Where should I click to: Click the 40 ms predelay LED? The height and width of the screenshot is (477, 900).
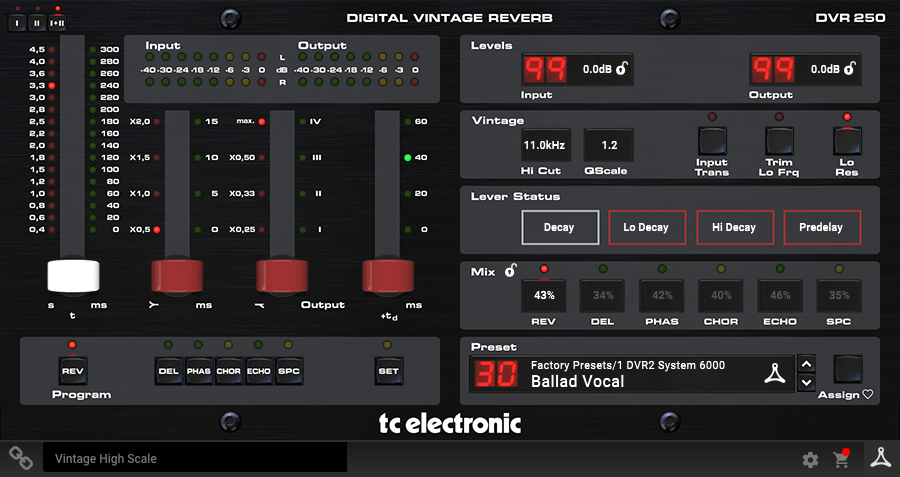[x=408, y=157]
